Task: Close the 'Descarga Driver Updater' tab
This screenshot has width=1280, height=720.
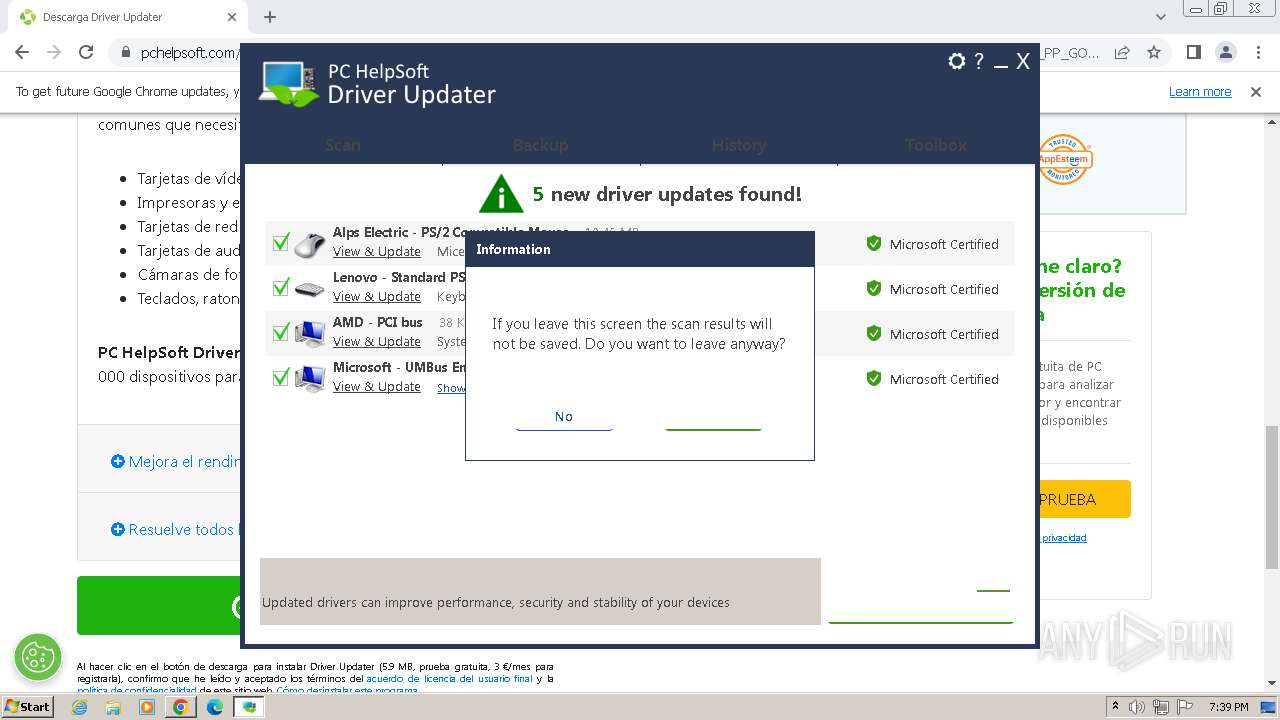Action: (x=232, y=17)
